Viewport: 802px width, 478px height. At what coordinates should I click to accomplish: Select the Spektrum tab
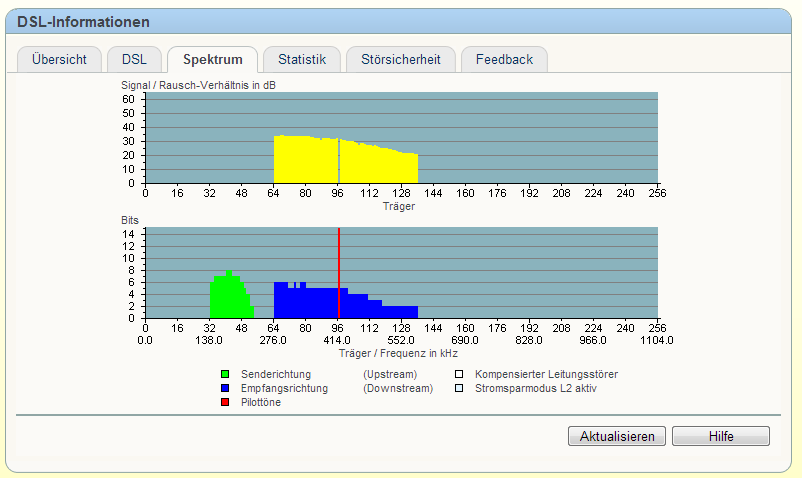point(213,59)
